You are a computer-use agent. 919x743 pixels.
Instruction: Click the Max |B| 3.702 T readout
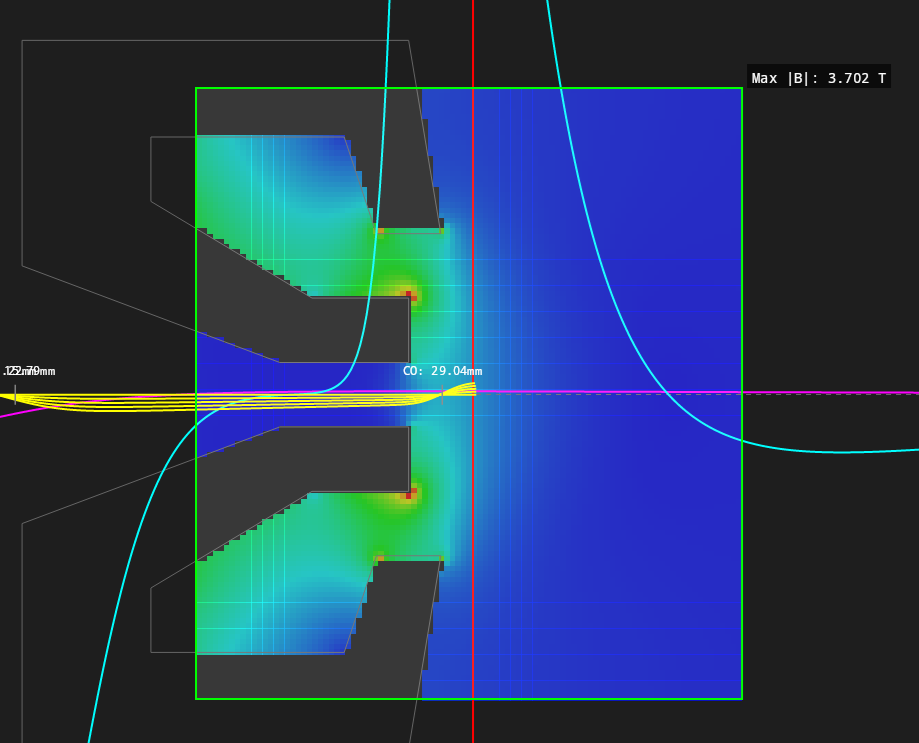point(818,78)
